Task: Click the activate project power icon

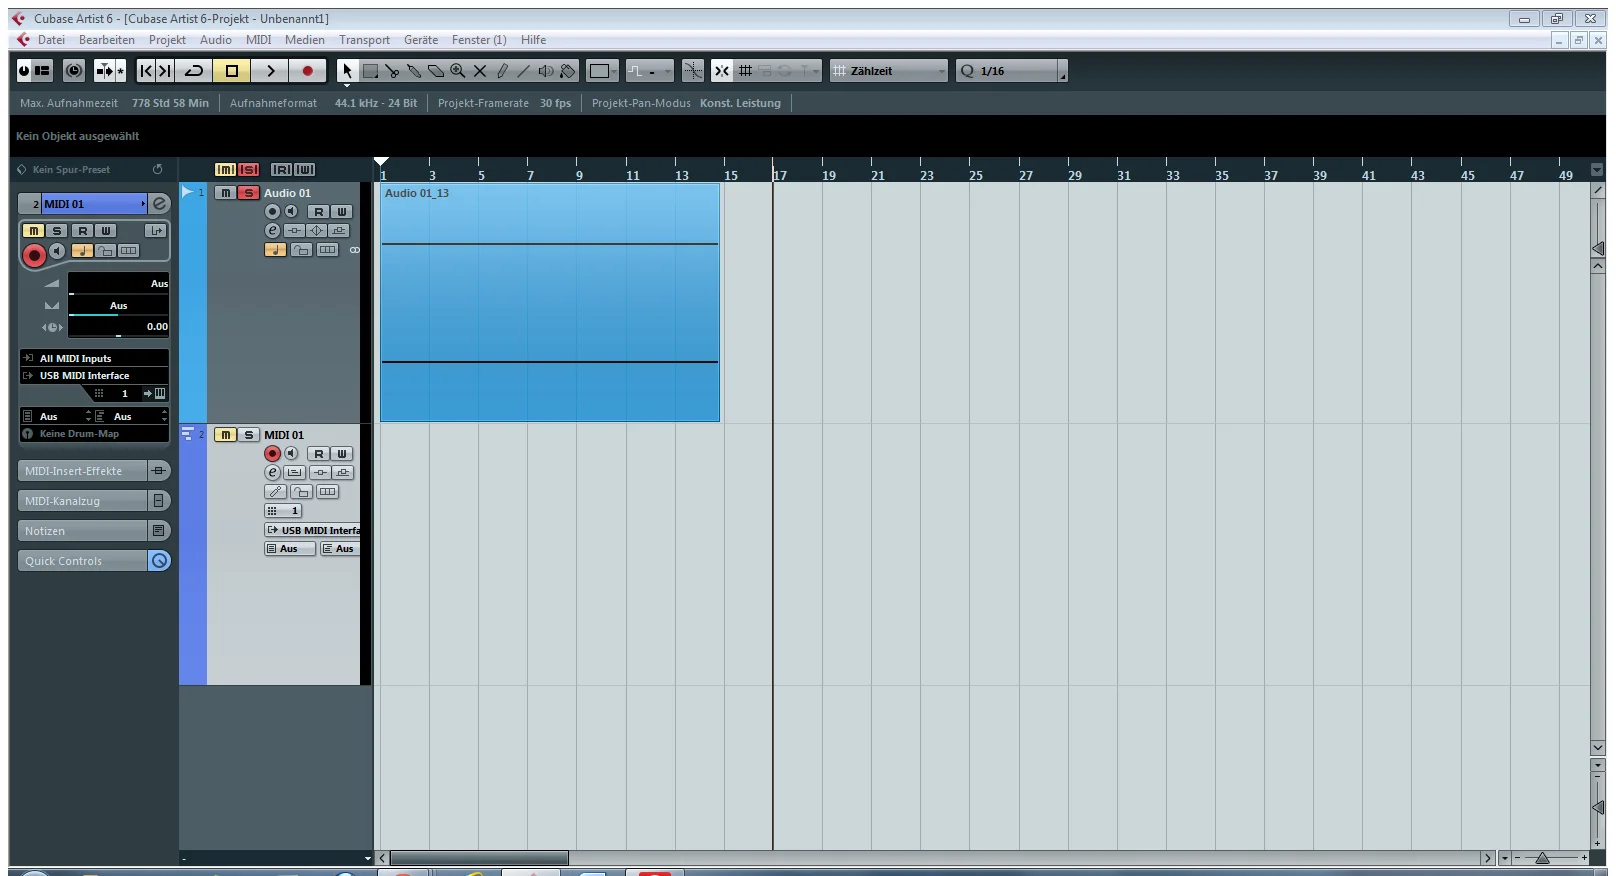Action: click(x=24, y=71)
